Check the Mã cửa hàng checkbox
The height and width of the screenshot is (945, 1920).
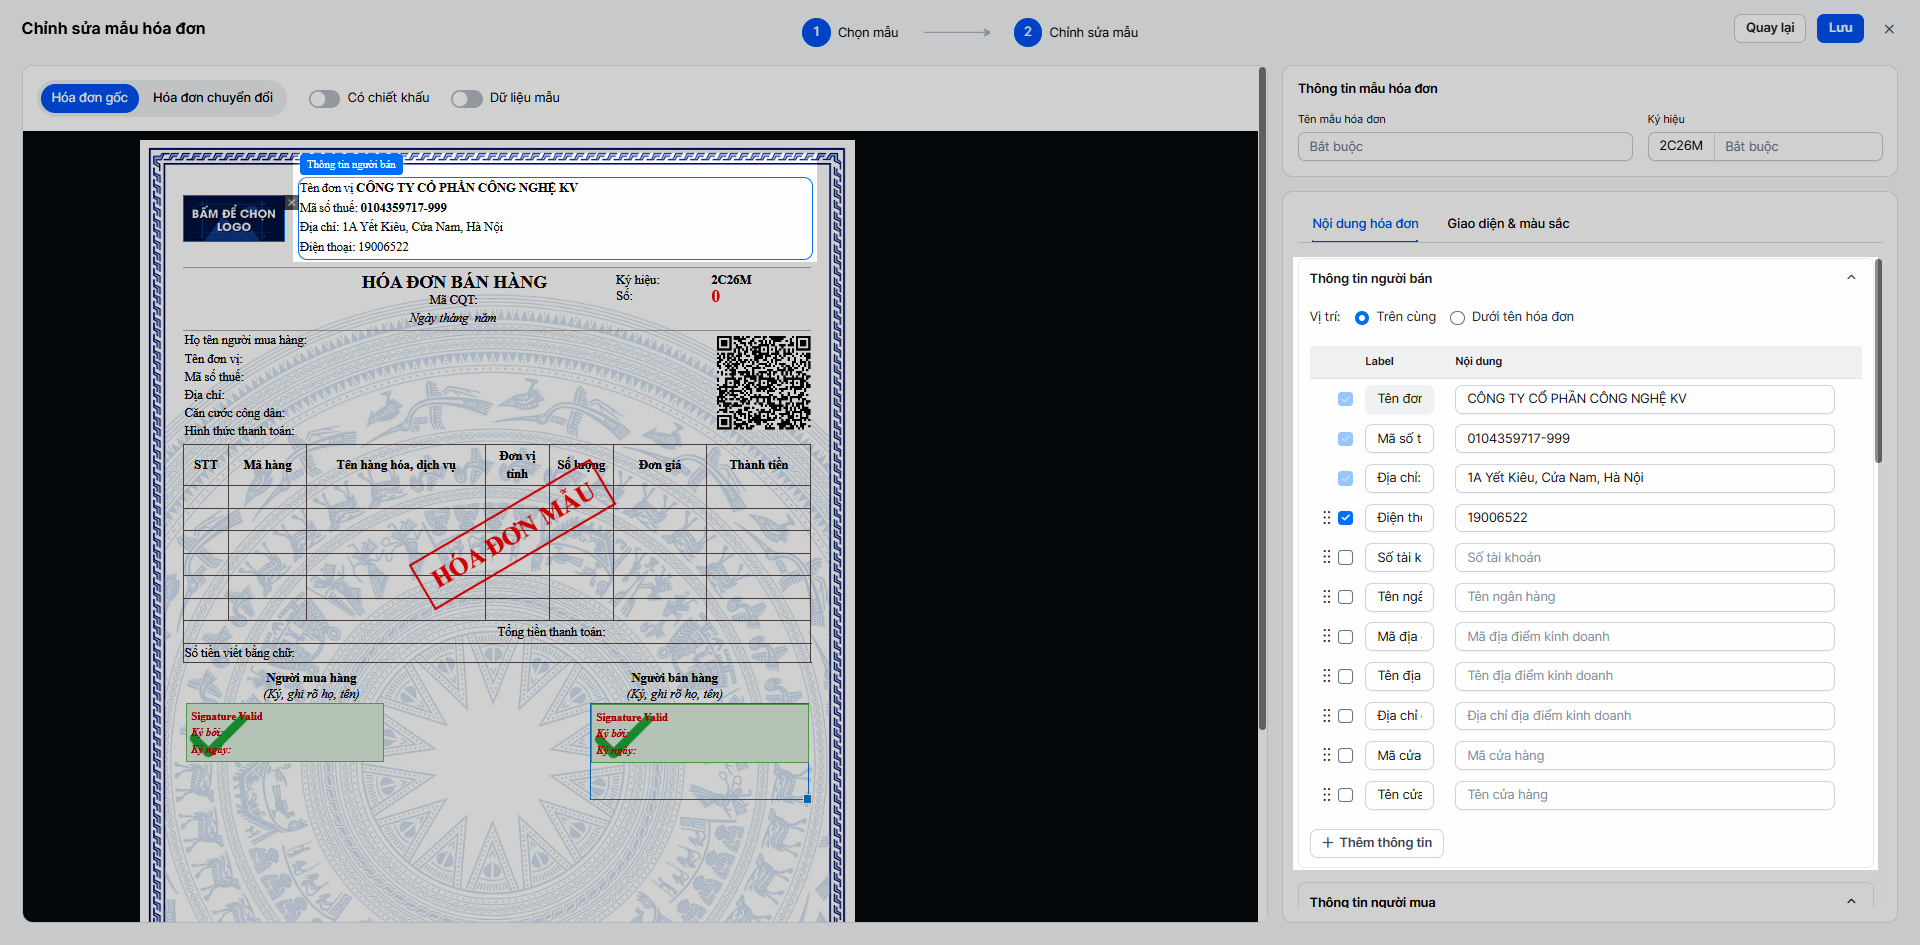point(1346,756)
